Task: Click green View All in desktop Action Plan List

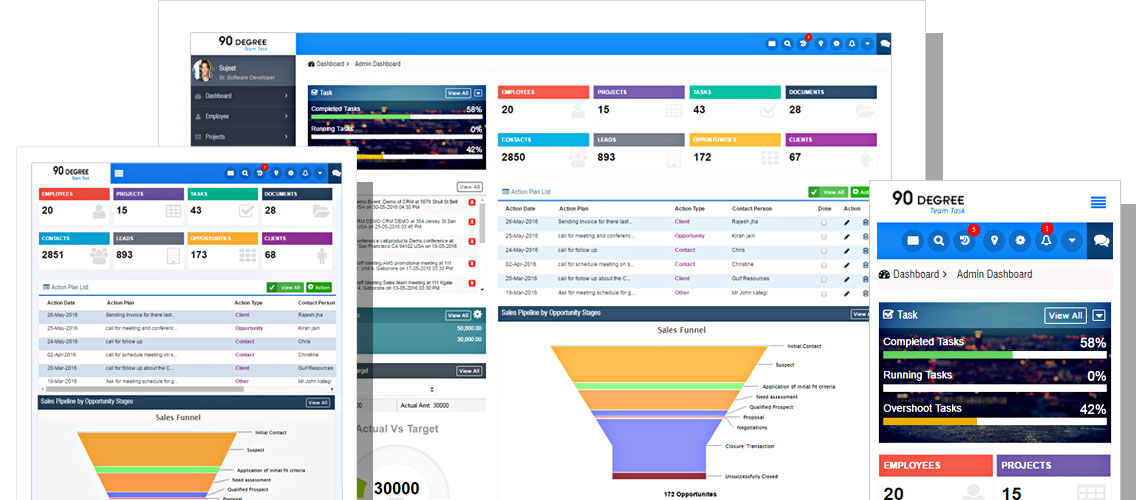Action: pos(827,192)
